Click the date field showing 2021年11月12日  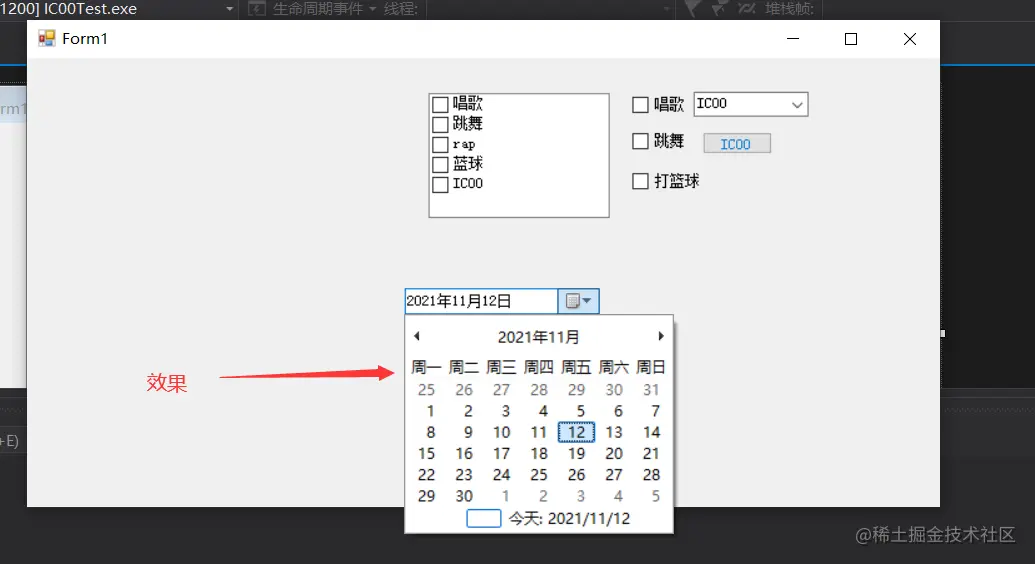click(x=481, y=301)
